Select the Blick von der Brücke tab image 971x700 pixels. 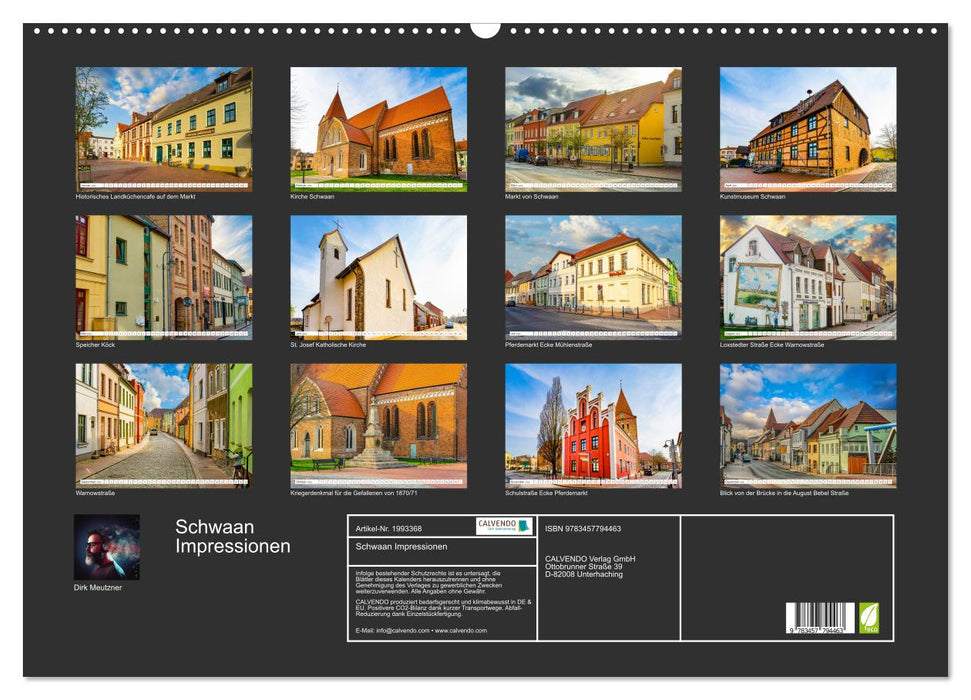point(806,424)
